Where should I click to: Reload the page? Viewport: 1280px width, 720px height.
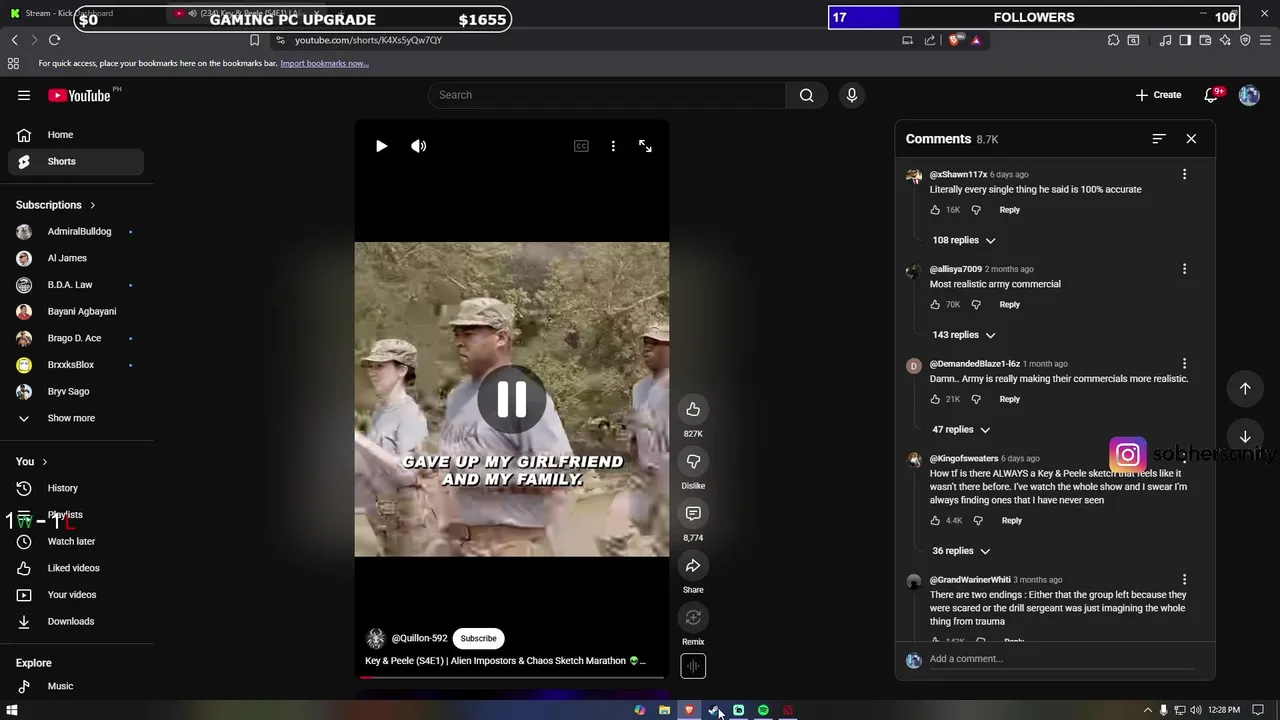pos(54,40)
